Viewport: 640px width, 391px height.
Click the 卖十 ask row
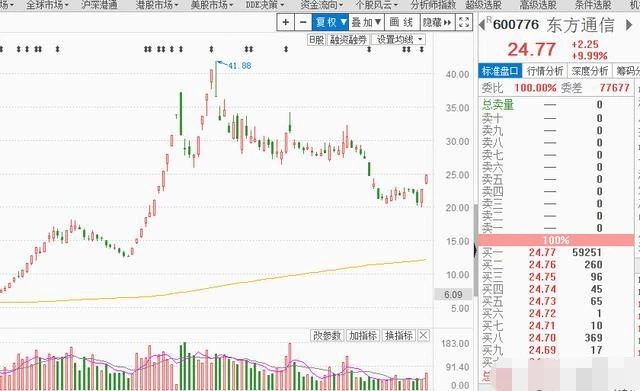556,118
